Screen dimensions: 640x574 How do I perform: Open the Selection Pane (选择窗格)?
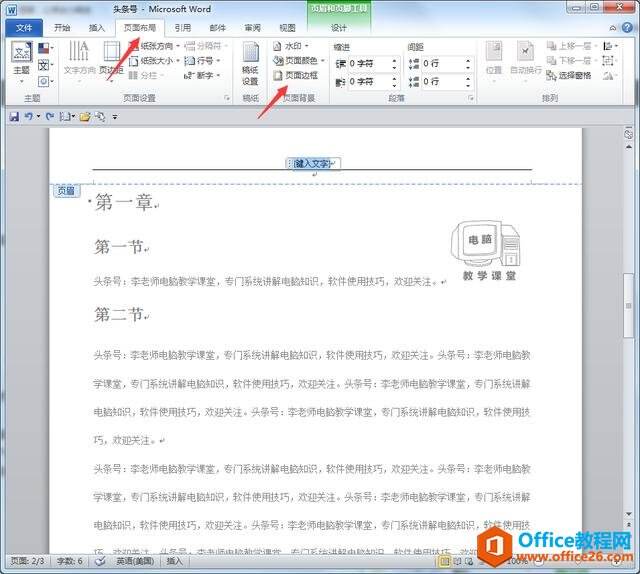(x=569, y=76)
